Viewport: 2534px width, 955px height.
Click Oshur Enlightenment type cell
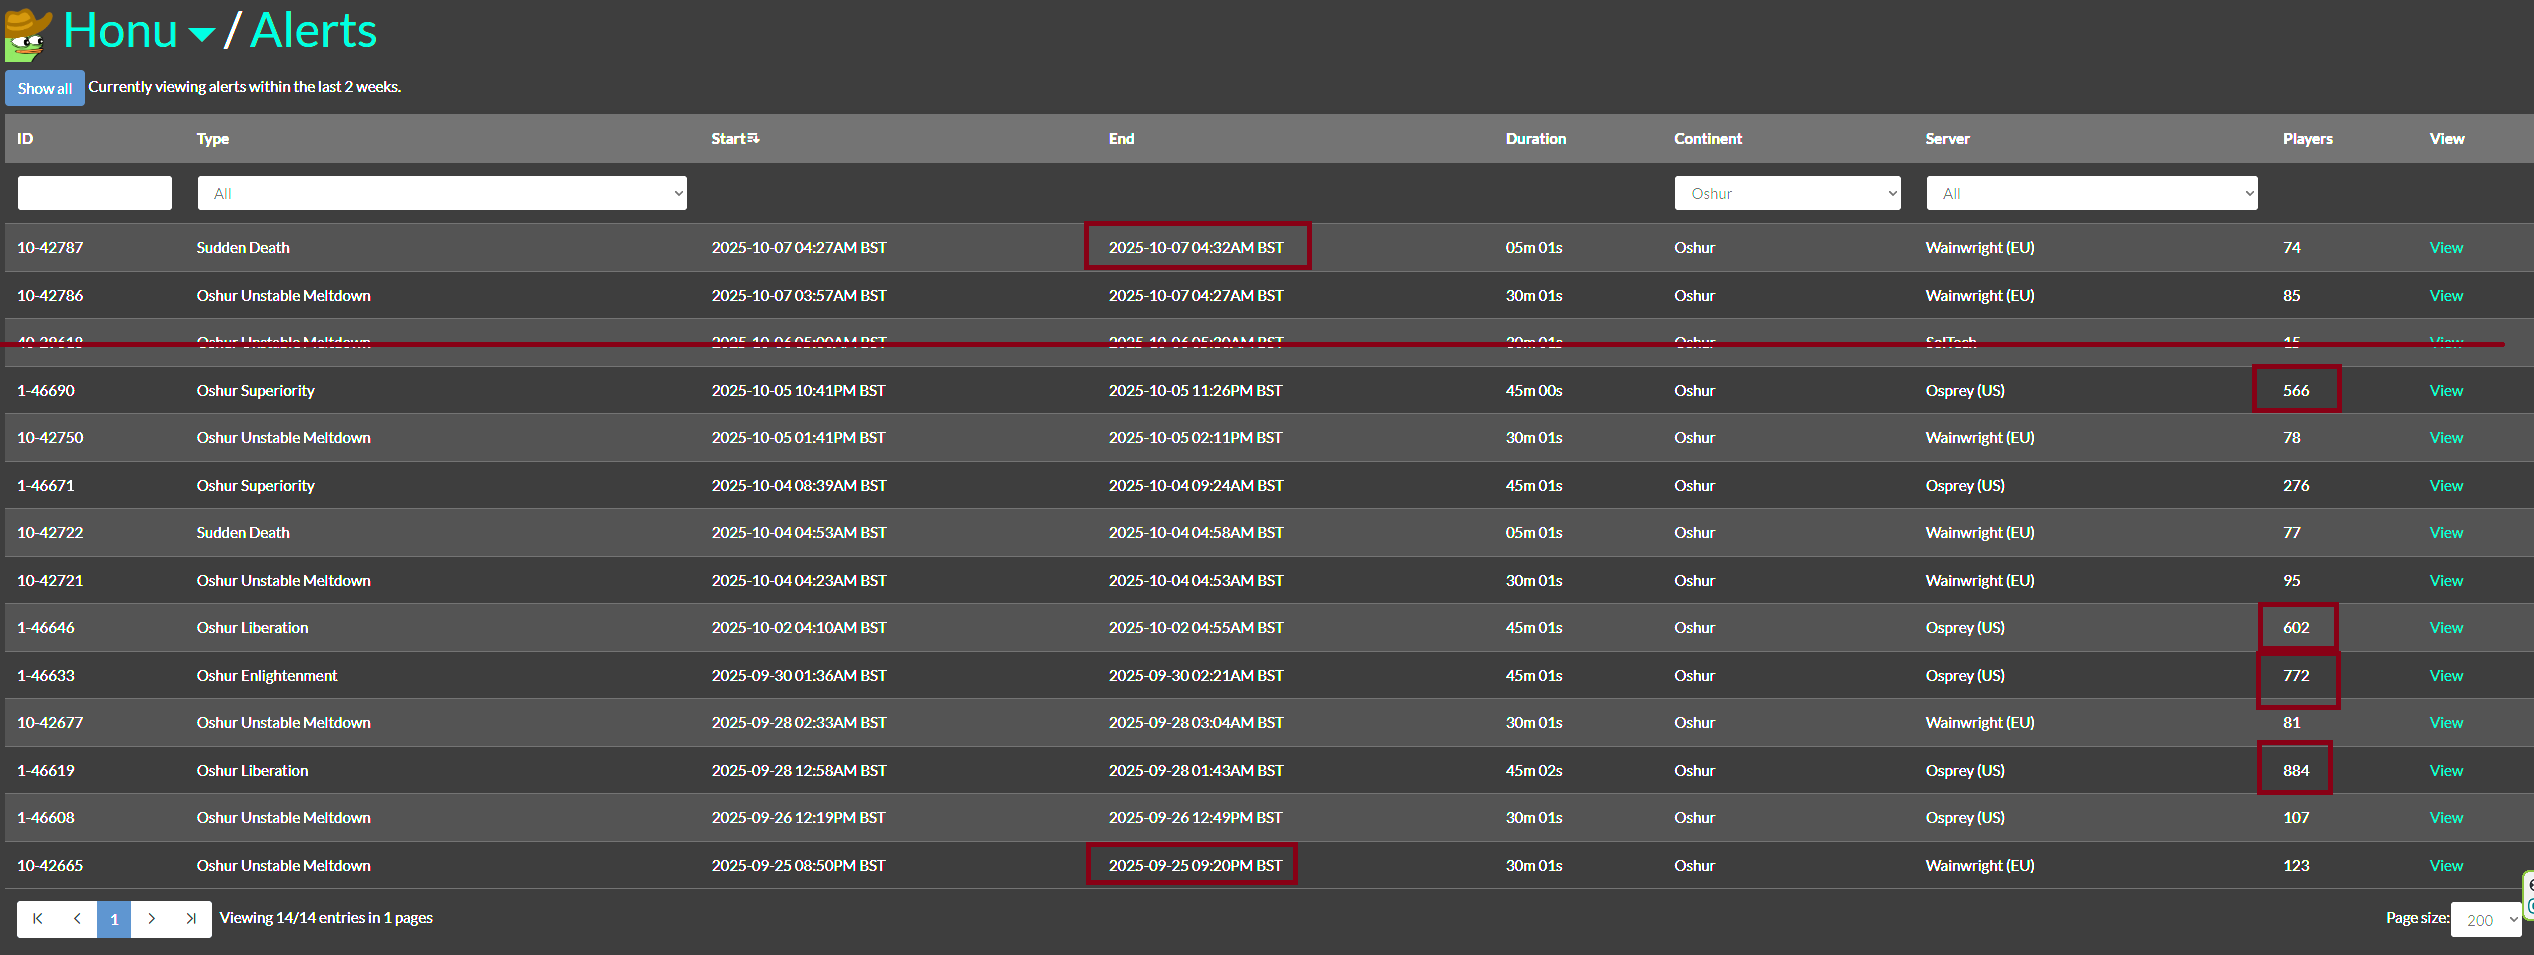coord(267,676)
